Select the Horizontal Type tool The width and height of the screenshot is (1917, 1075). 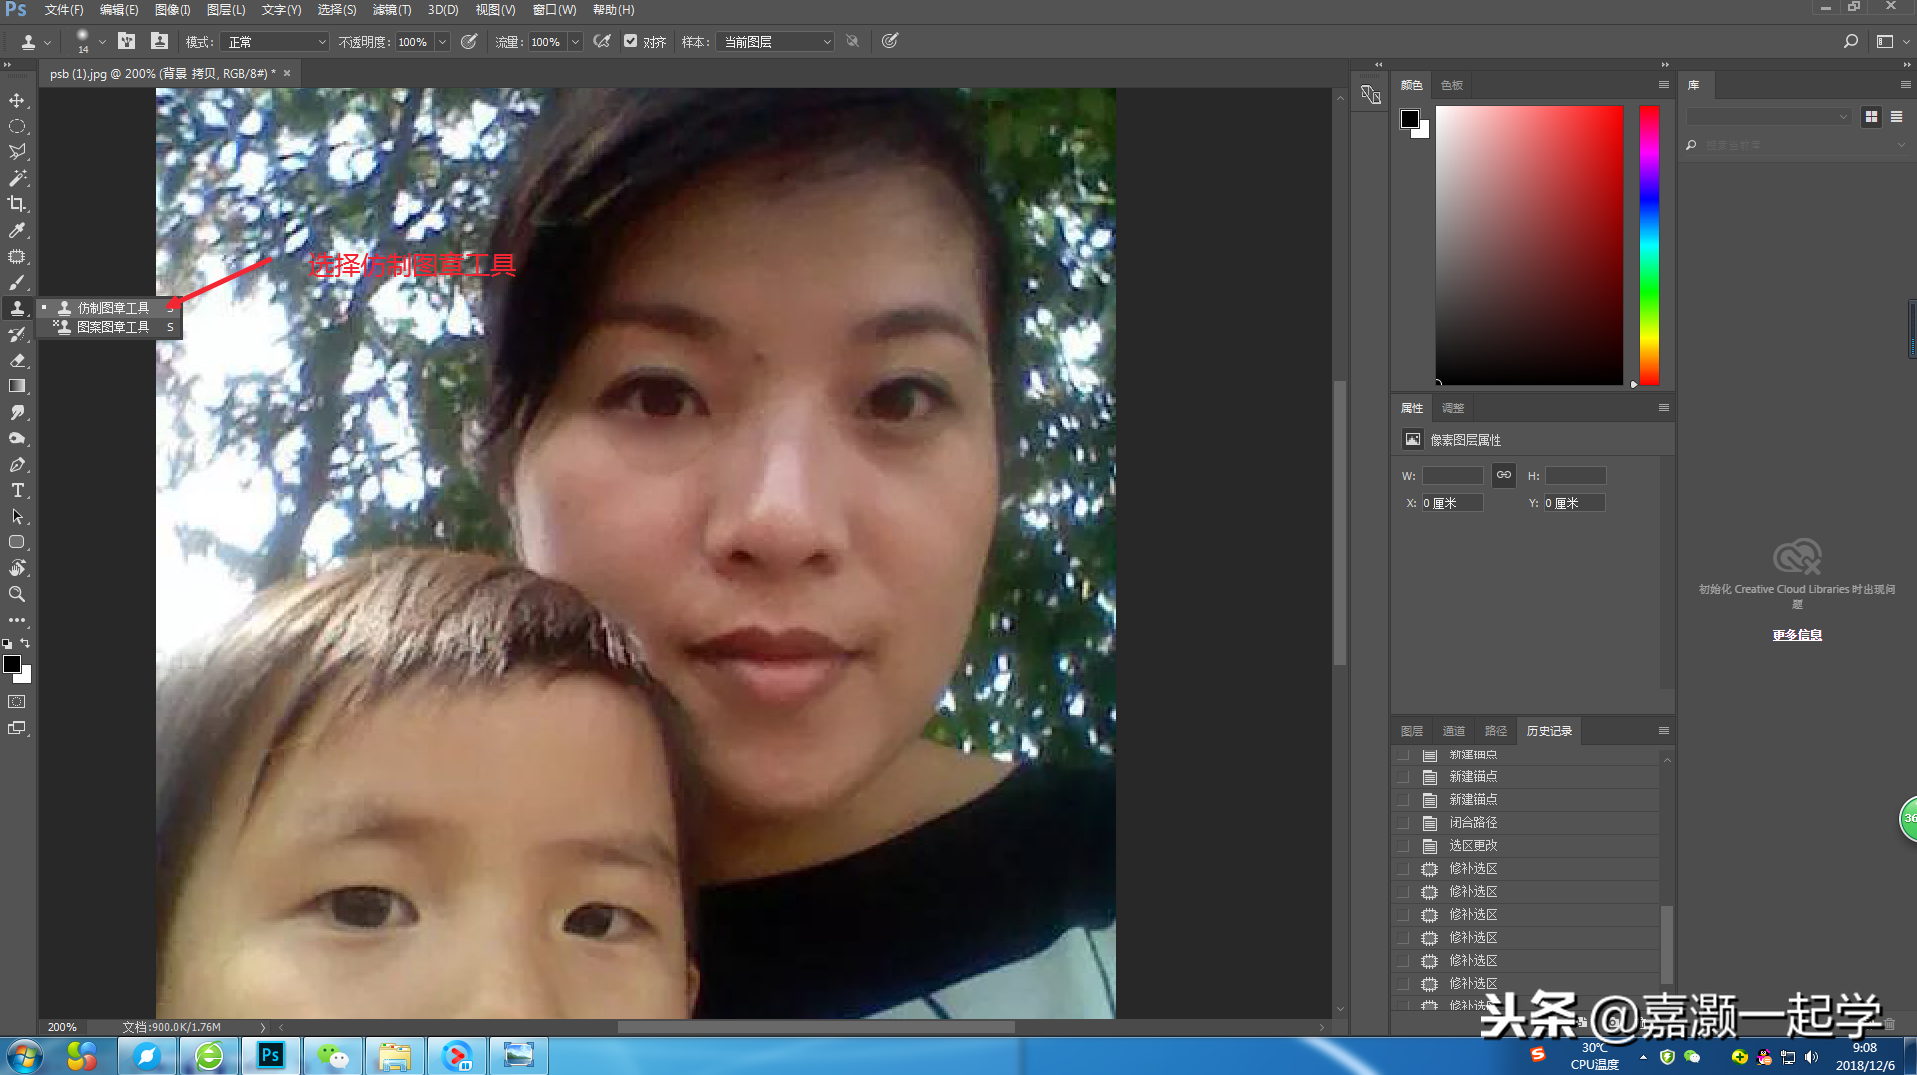[x=17, y=490]
